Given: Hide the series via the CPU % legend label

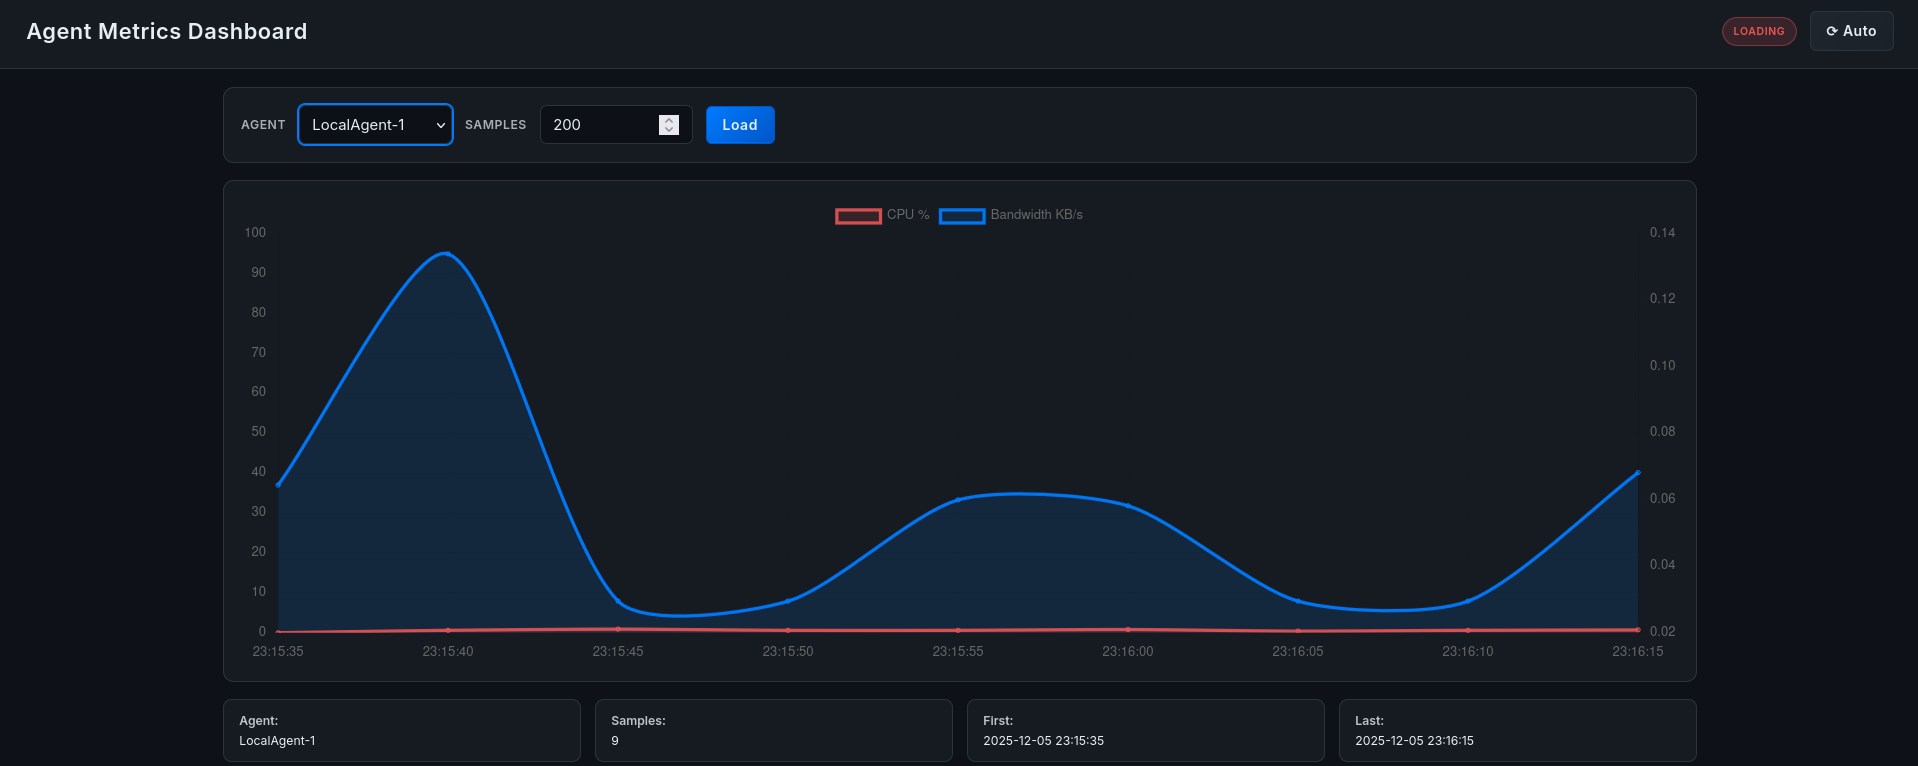Looking at the screenshot, I should 908,215.
